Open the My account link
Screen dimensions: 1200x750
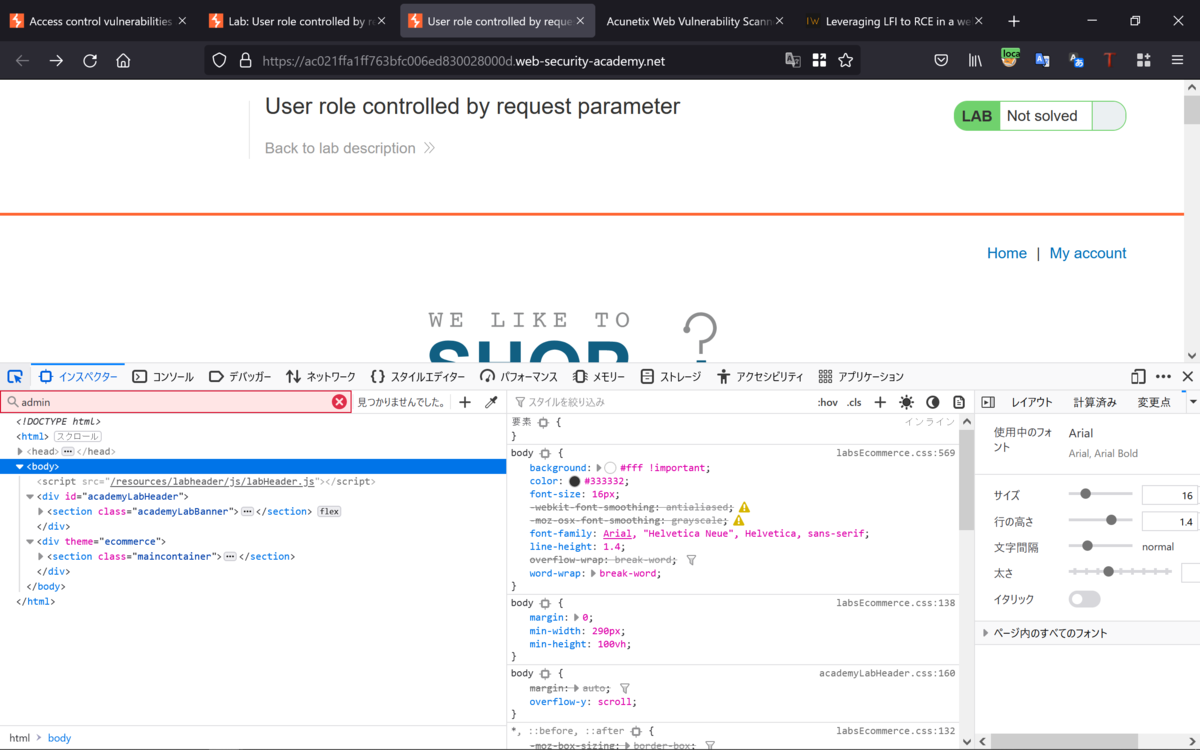coord(1088,253)
